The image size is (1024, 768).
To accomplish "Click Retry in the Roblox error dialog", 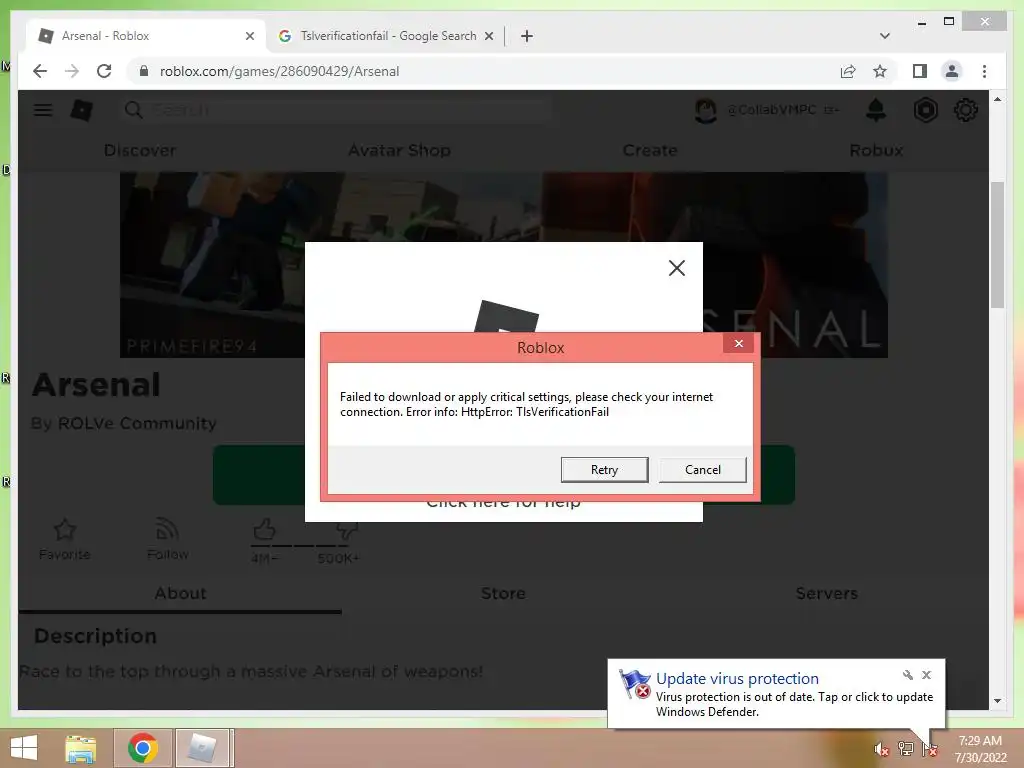I will (604, 470).
